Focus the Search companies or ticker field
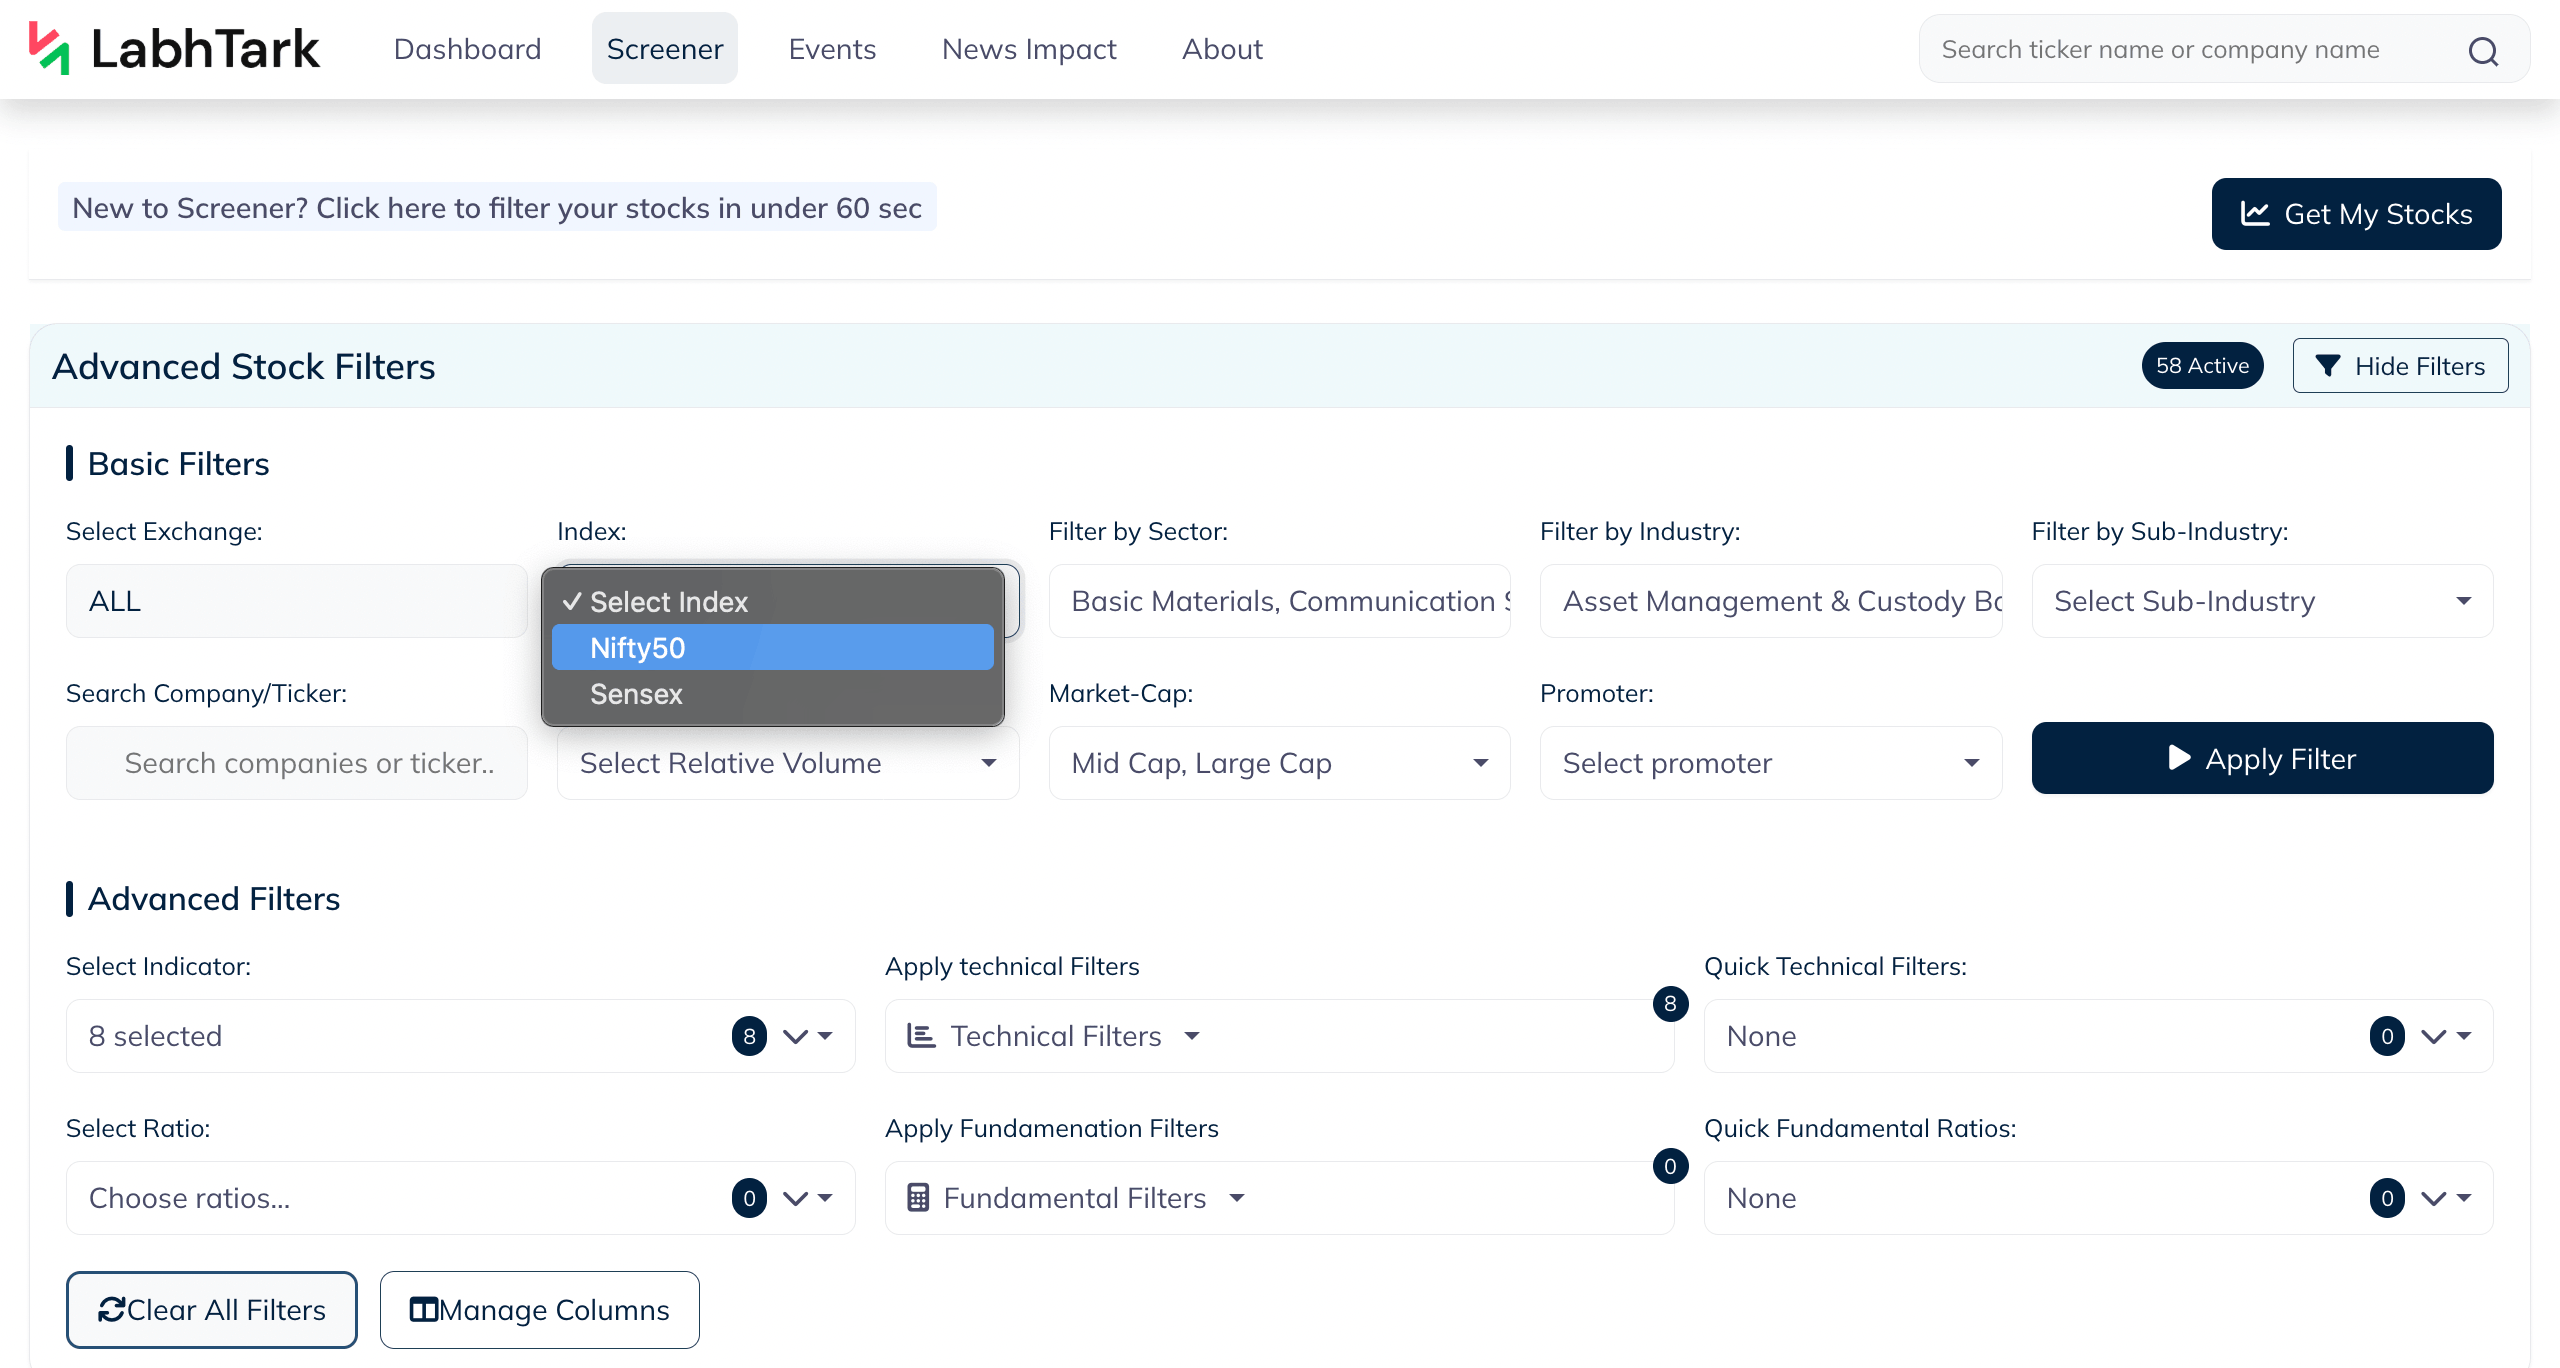This screenshot has height=1368, width=2560. [297, 763]
